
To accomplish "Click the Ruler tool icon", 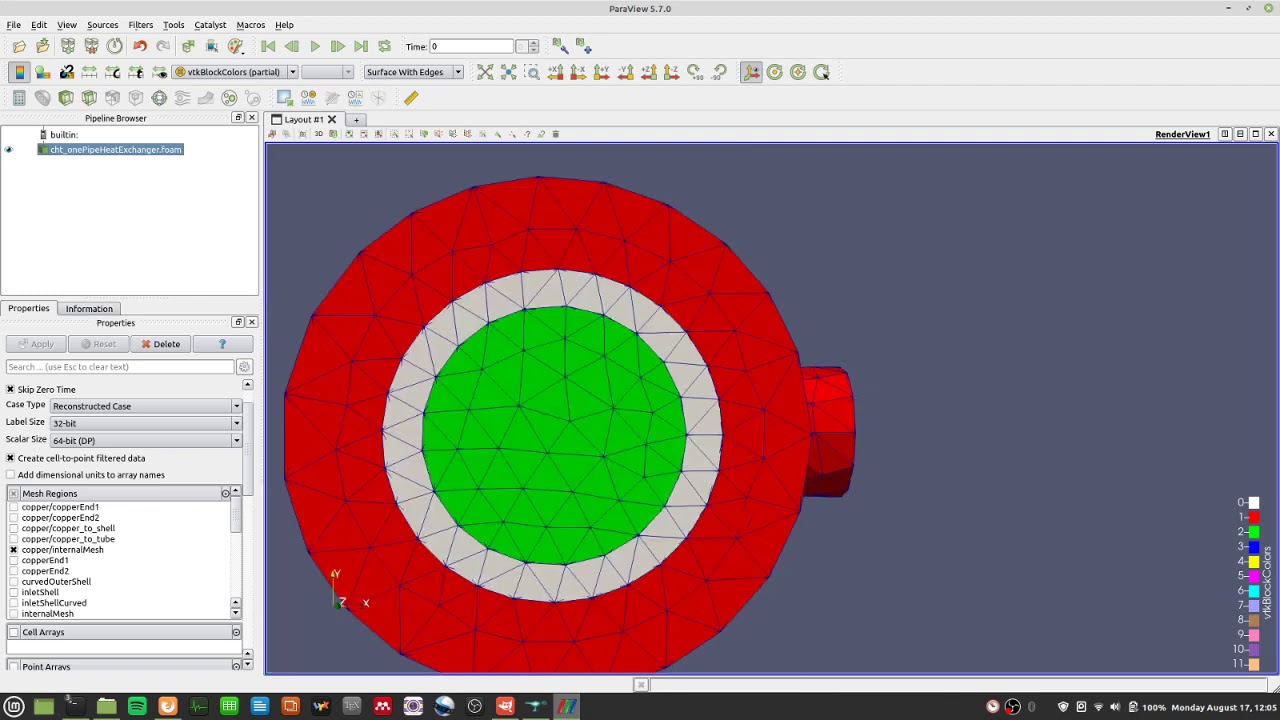I will (411, 98).
